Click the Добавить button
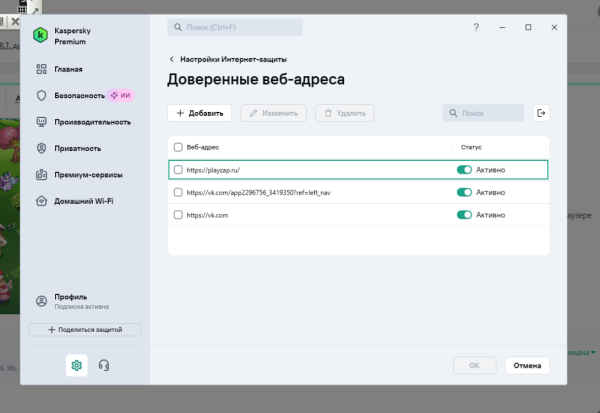The height and width of the screenshot is (413, 600). 199,113
